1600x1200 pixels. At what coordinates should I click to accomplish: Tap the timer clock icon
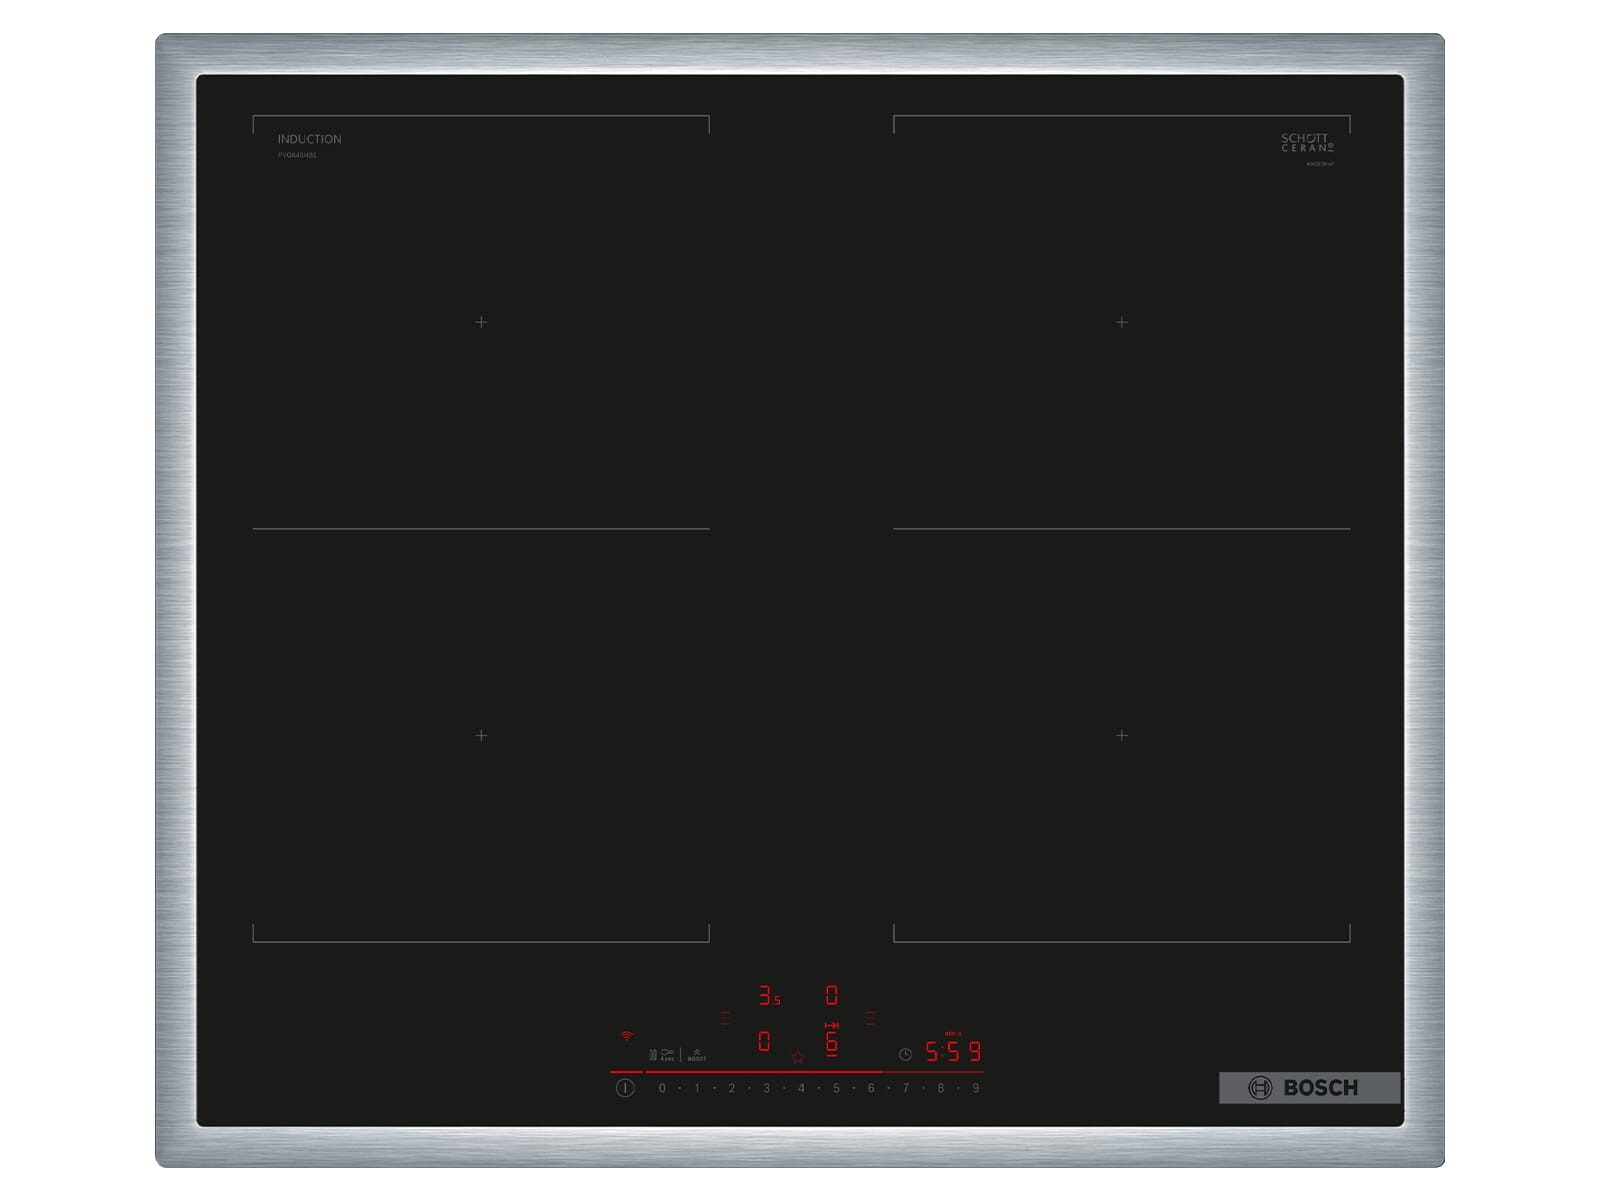tap(905, 1054)
